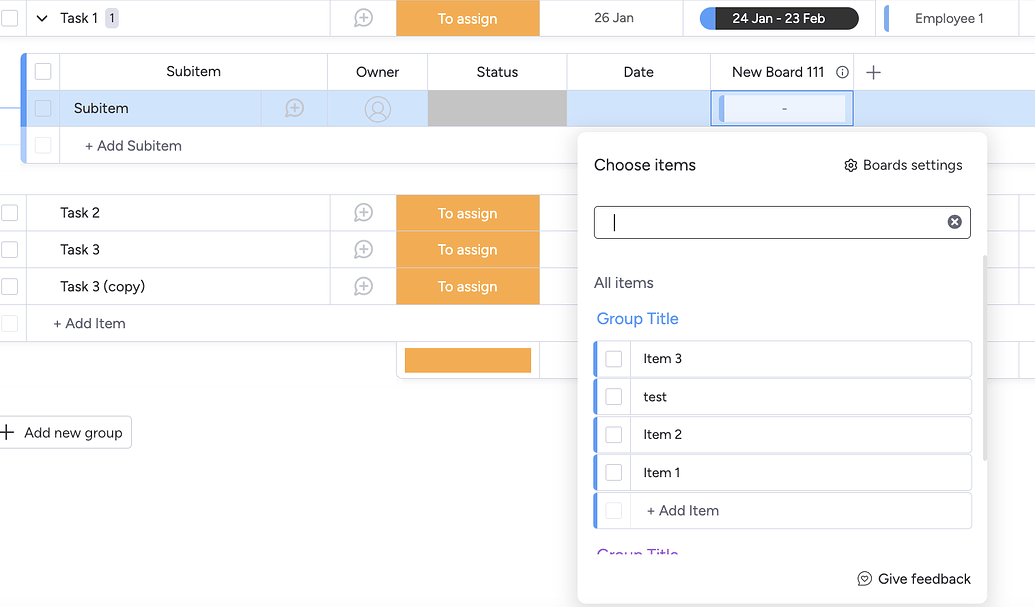1035x607 pixels.
Task: Open the conversation icon for Task 1
Action: point(363,18)
